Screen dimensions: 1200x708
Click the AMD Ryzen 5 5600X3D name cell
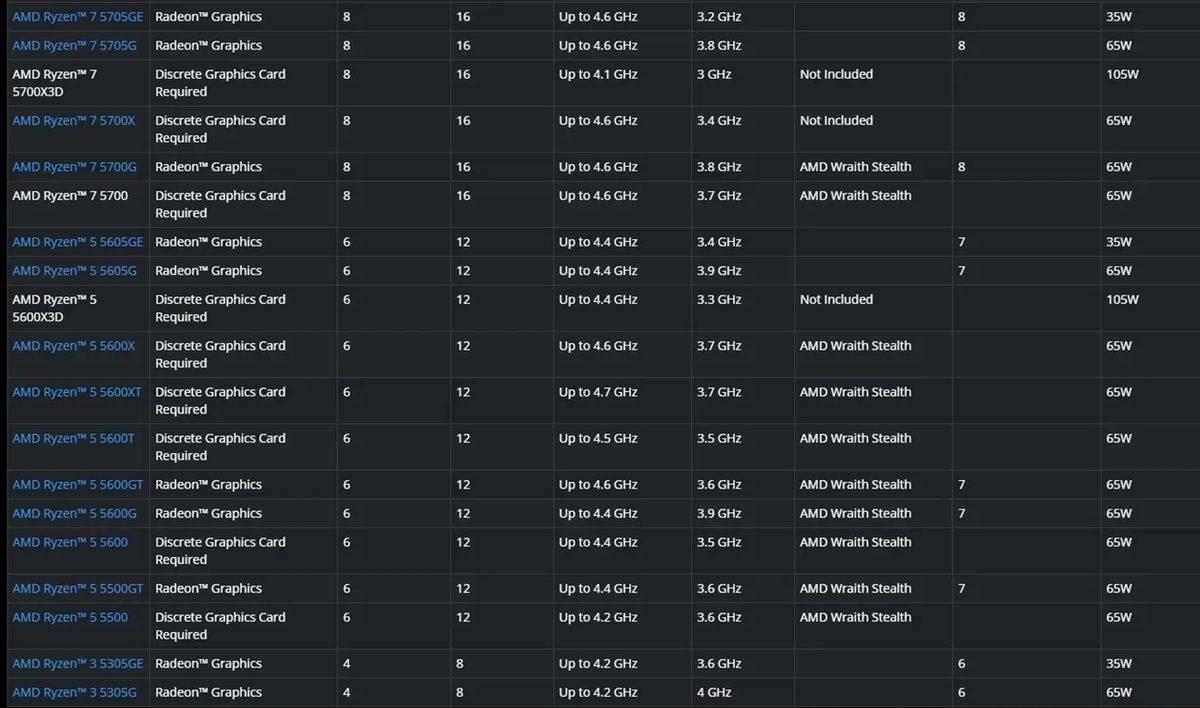coord(55,308)
